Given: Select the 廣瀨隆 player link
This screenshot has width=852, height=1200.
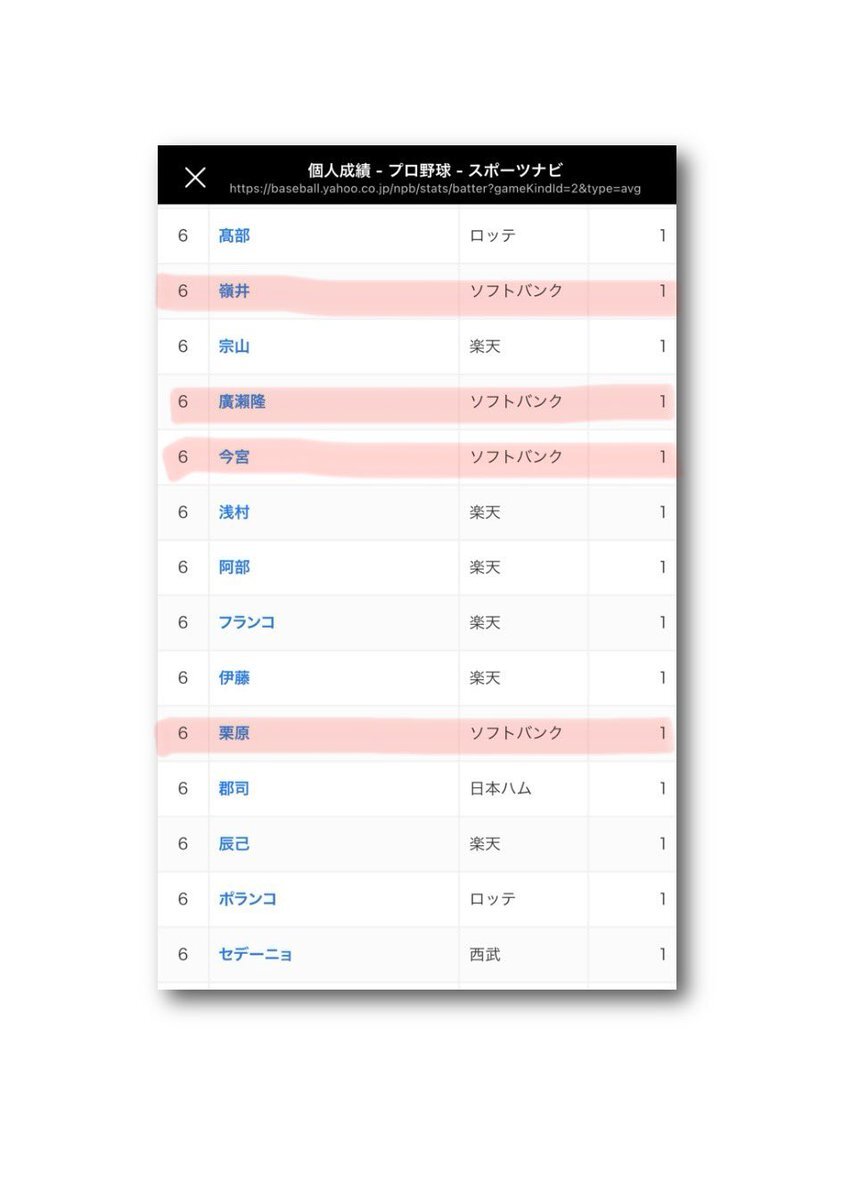Looking at the screenshot, I should point(242,402).
